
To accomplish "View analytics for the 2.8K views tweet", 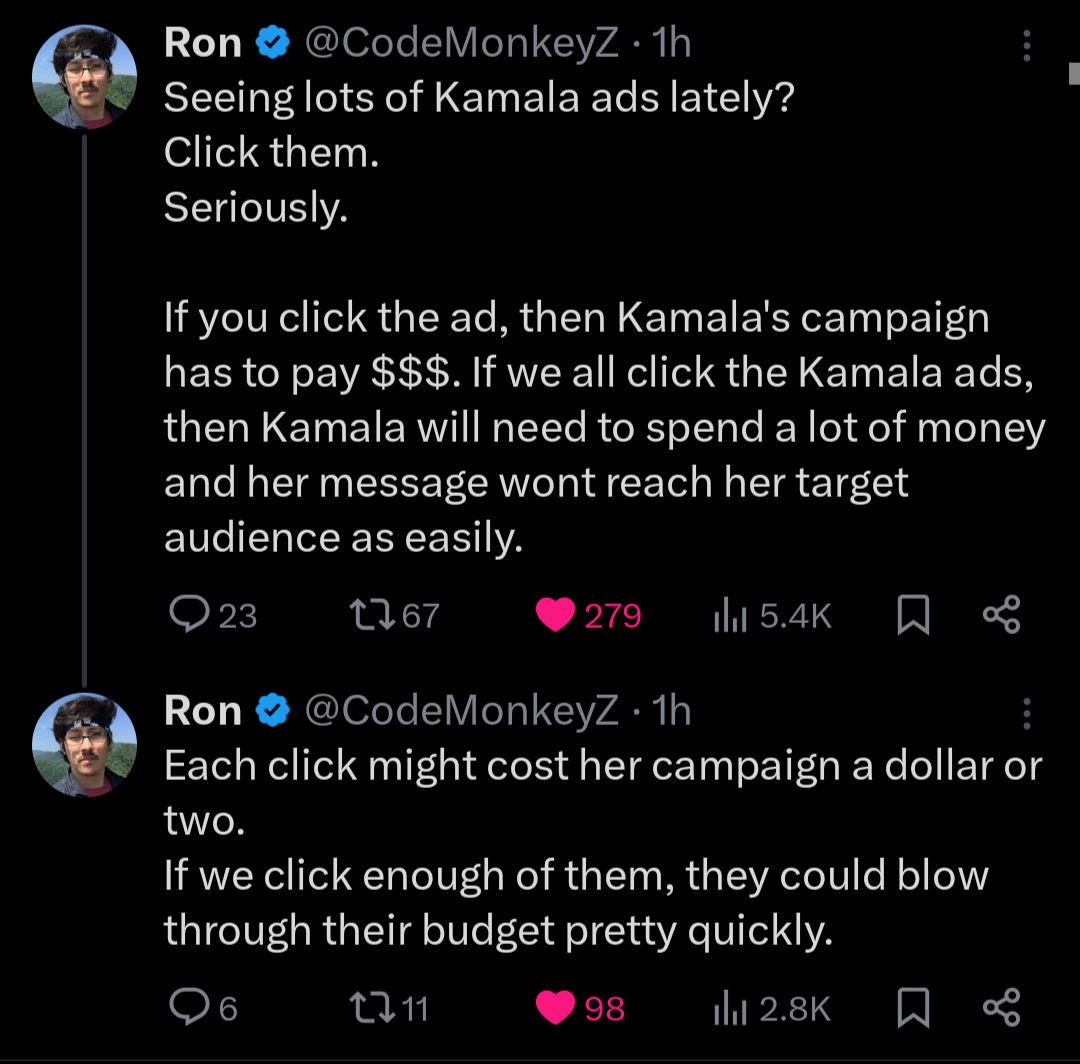I will (x=772, y=1008).
